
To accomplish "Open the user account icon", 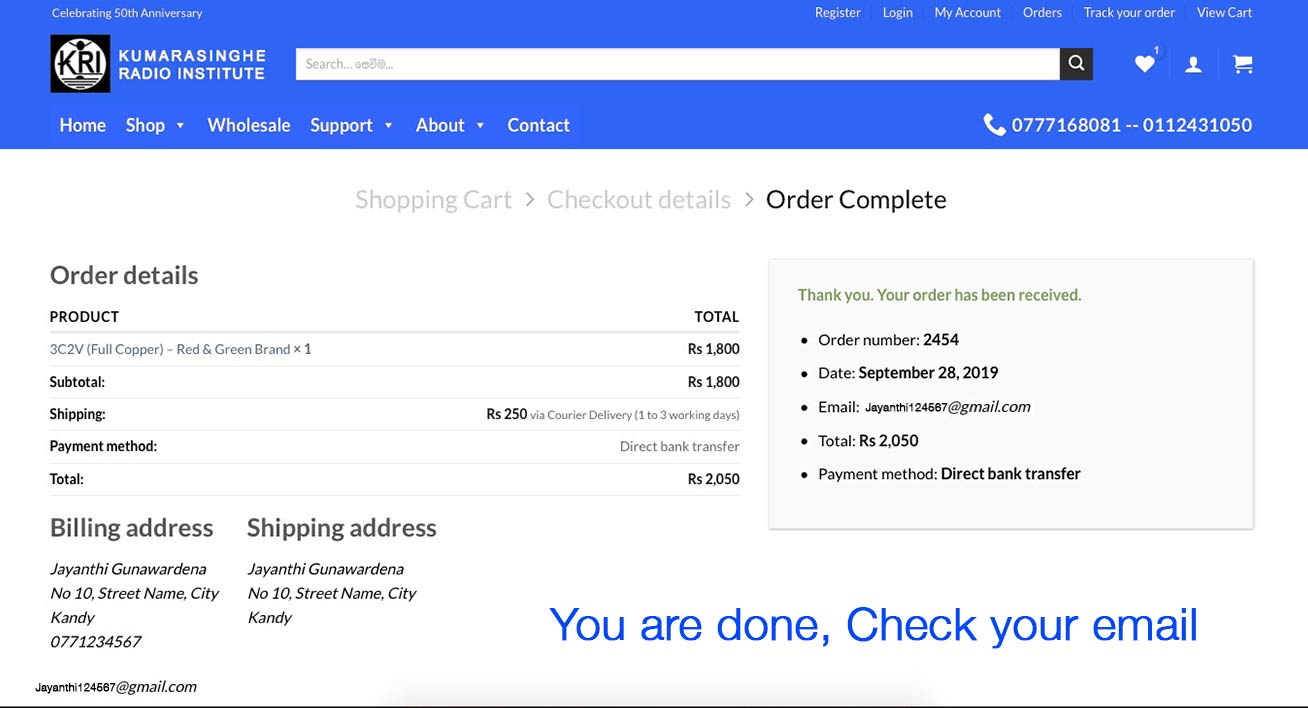I will pos(1193,65).
